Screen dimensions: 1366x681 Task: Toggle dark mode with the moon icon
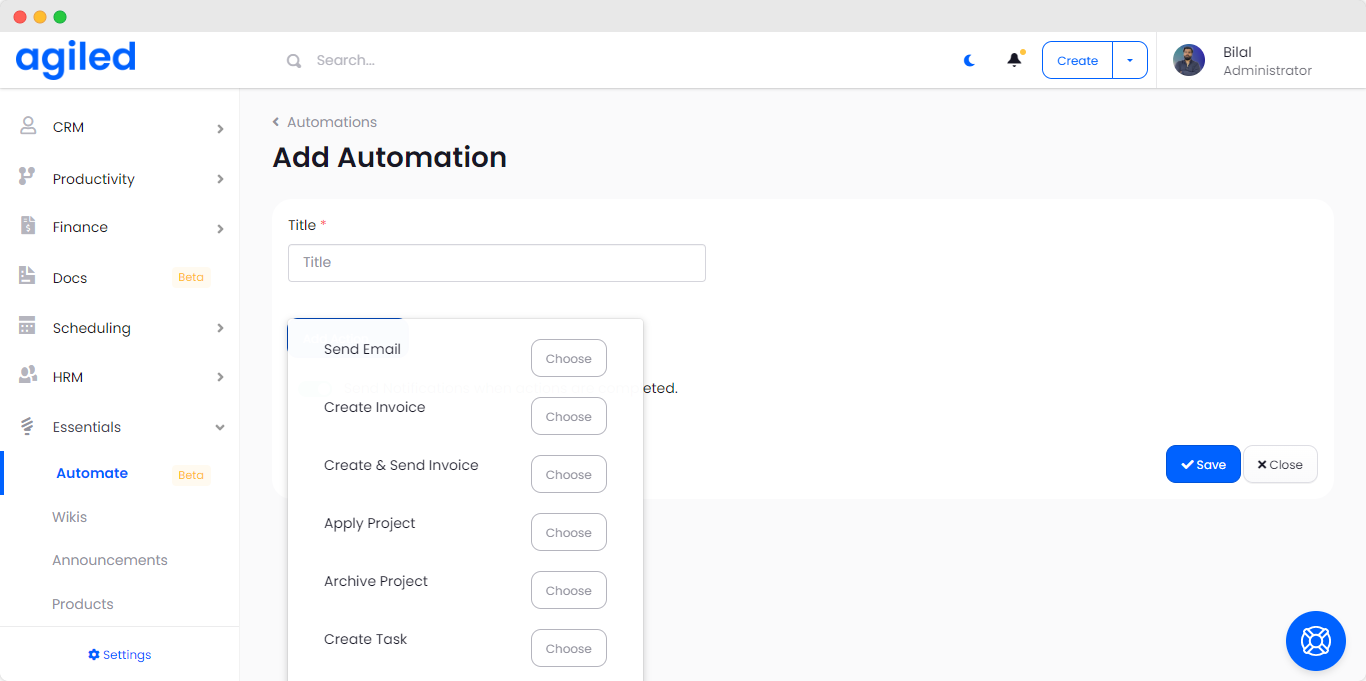coord(969,60)
